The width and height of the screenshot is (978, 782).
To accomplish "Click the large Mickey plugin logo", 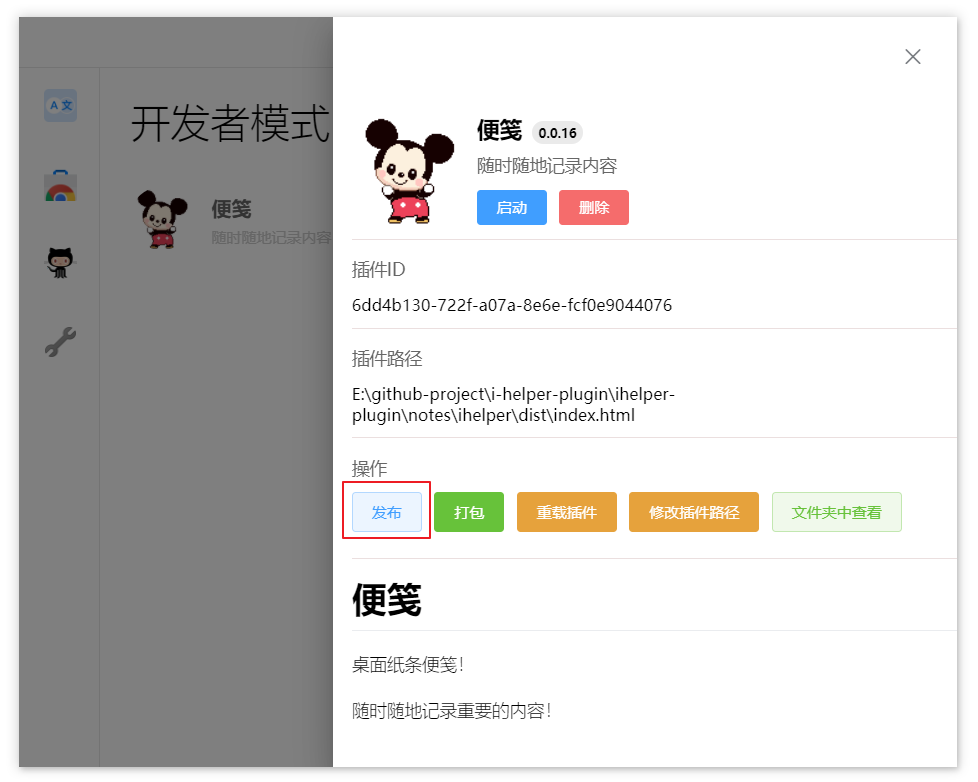I will point(409,171).
